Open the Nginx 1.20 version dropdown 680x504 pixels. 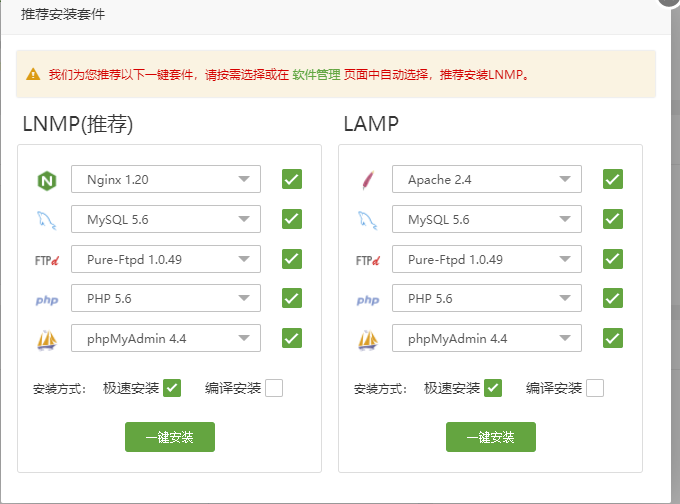click(166, 179)
